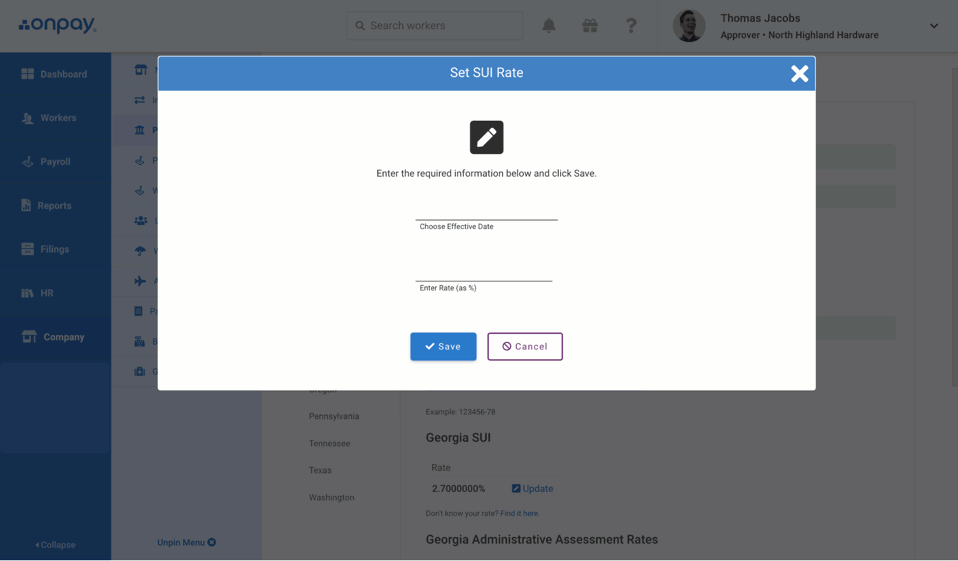
Task: Click the notifications bell icon
Action: pyautogui.click(x=549, y=26)
